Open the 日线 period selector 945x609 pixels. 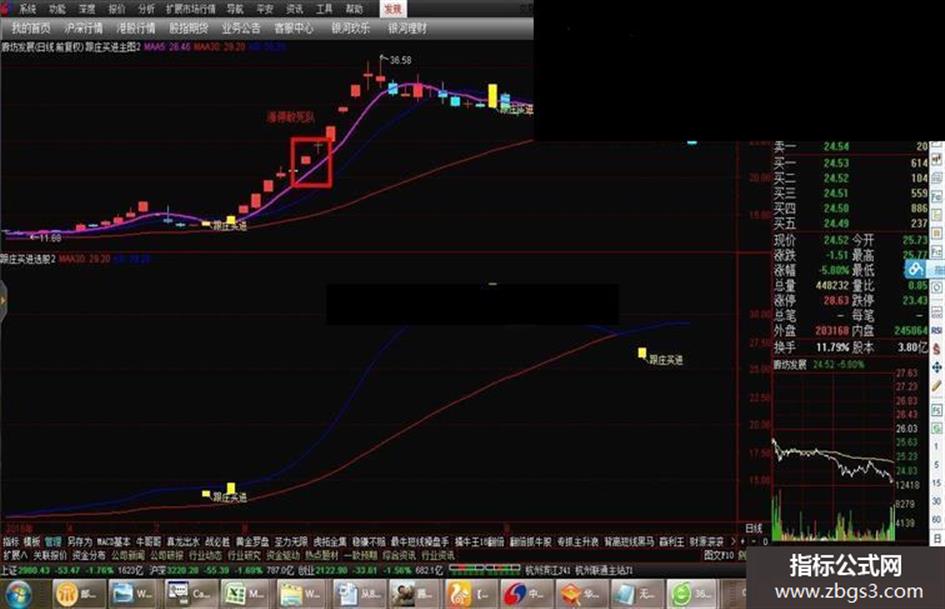[x=753, y=528]
